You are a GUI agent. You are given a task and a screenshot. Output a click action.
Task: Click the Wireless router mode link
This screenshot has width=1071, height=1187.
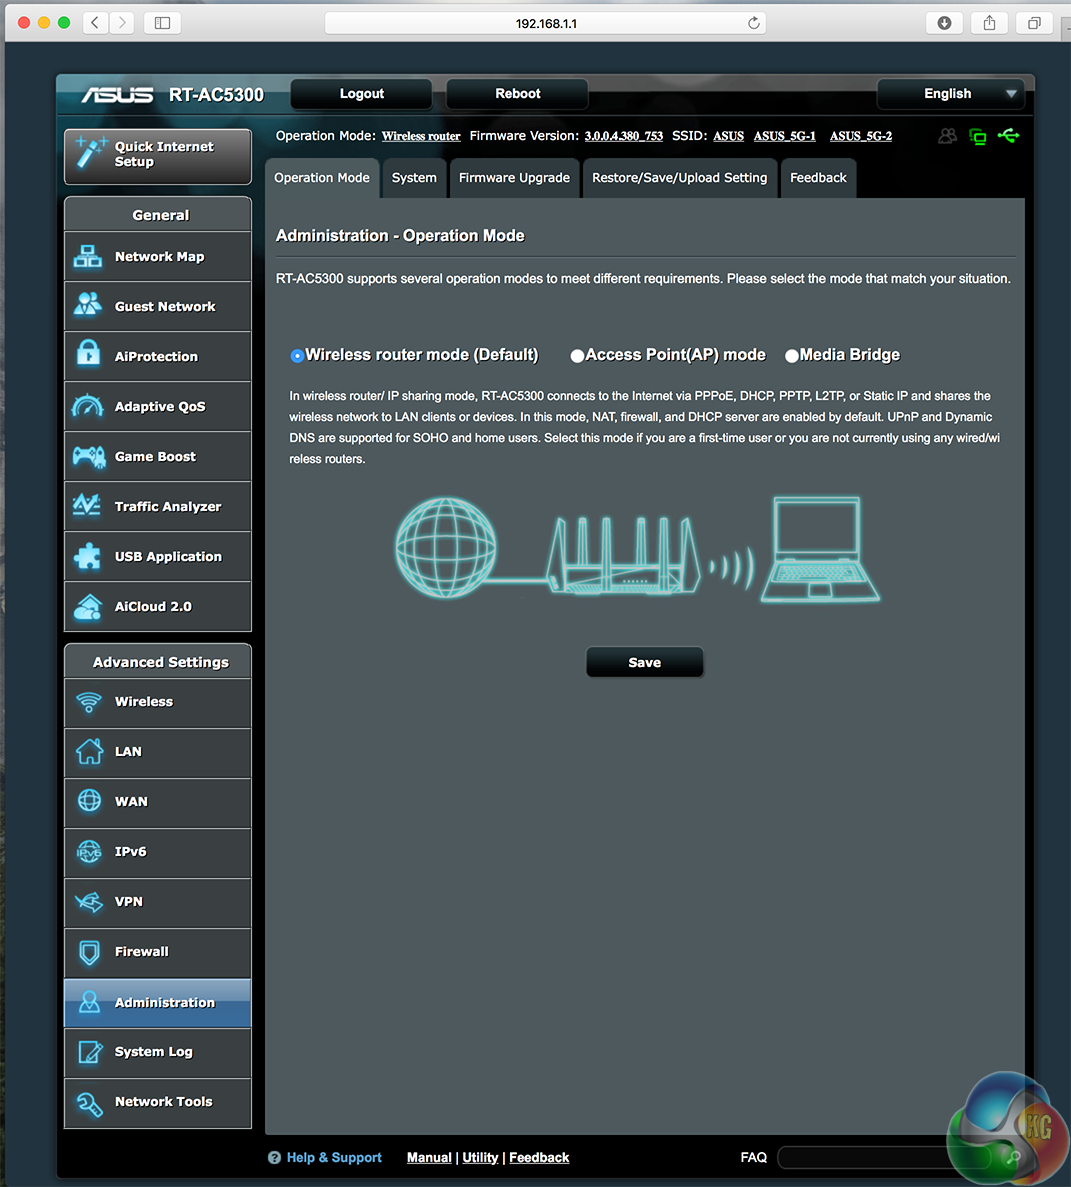[421, 136]
